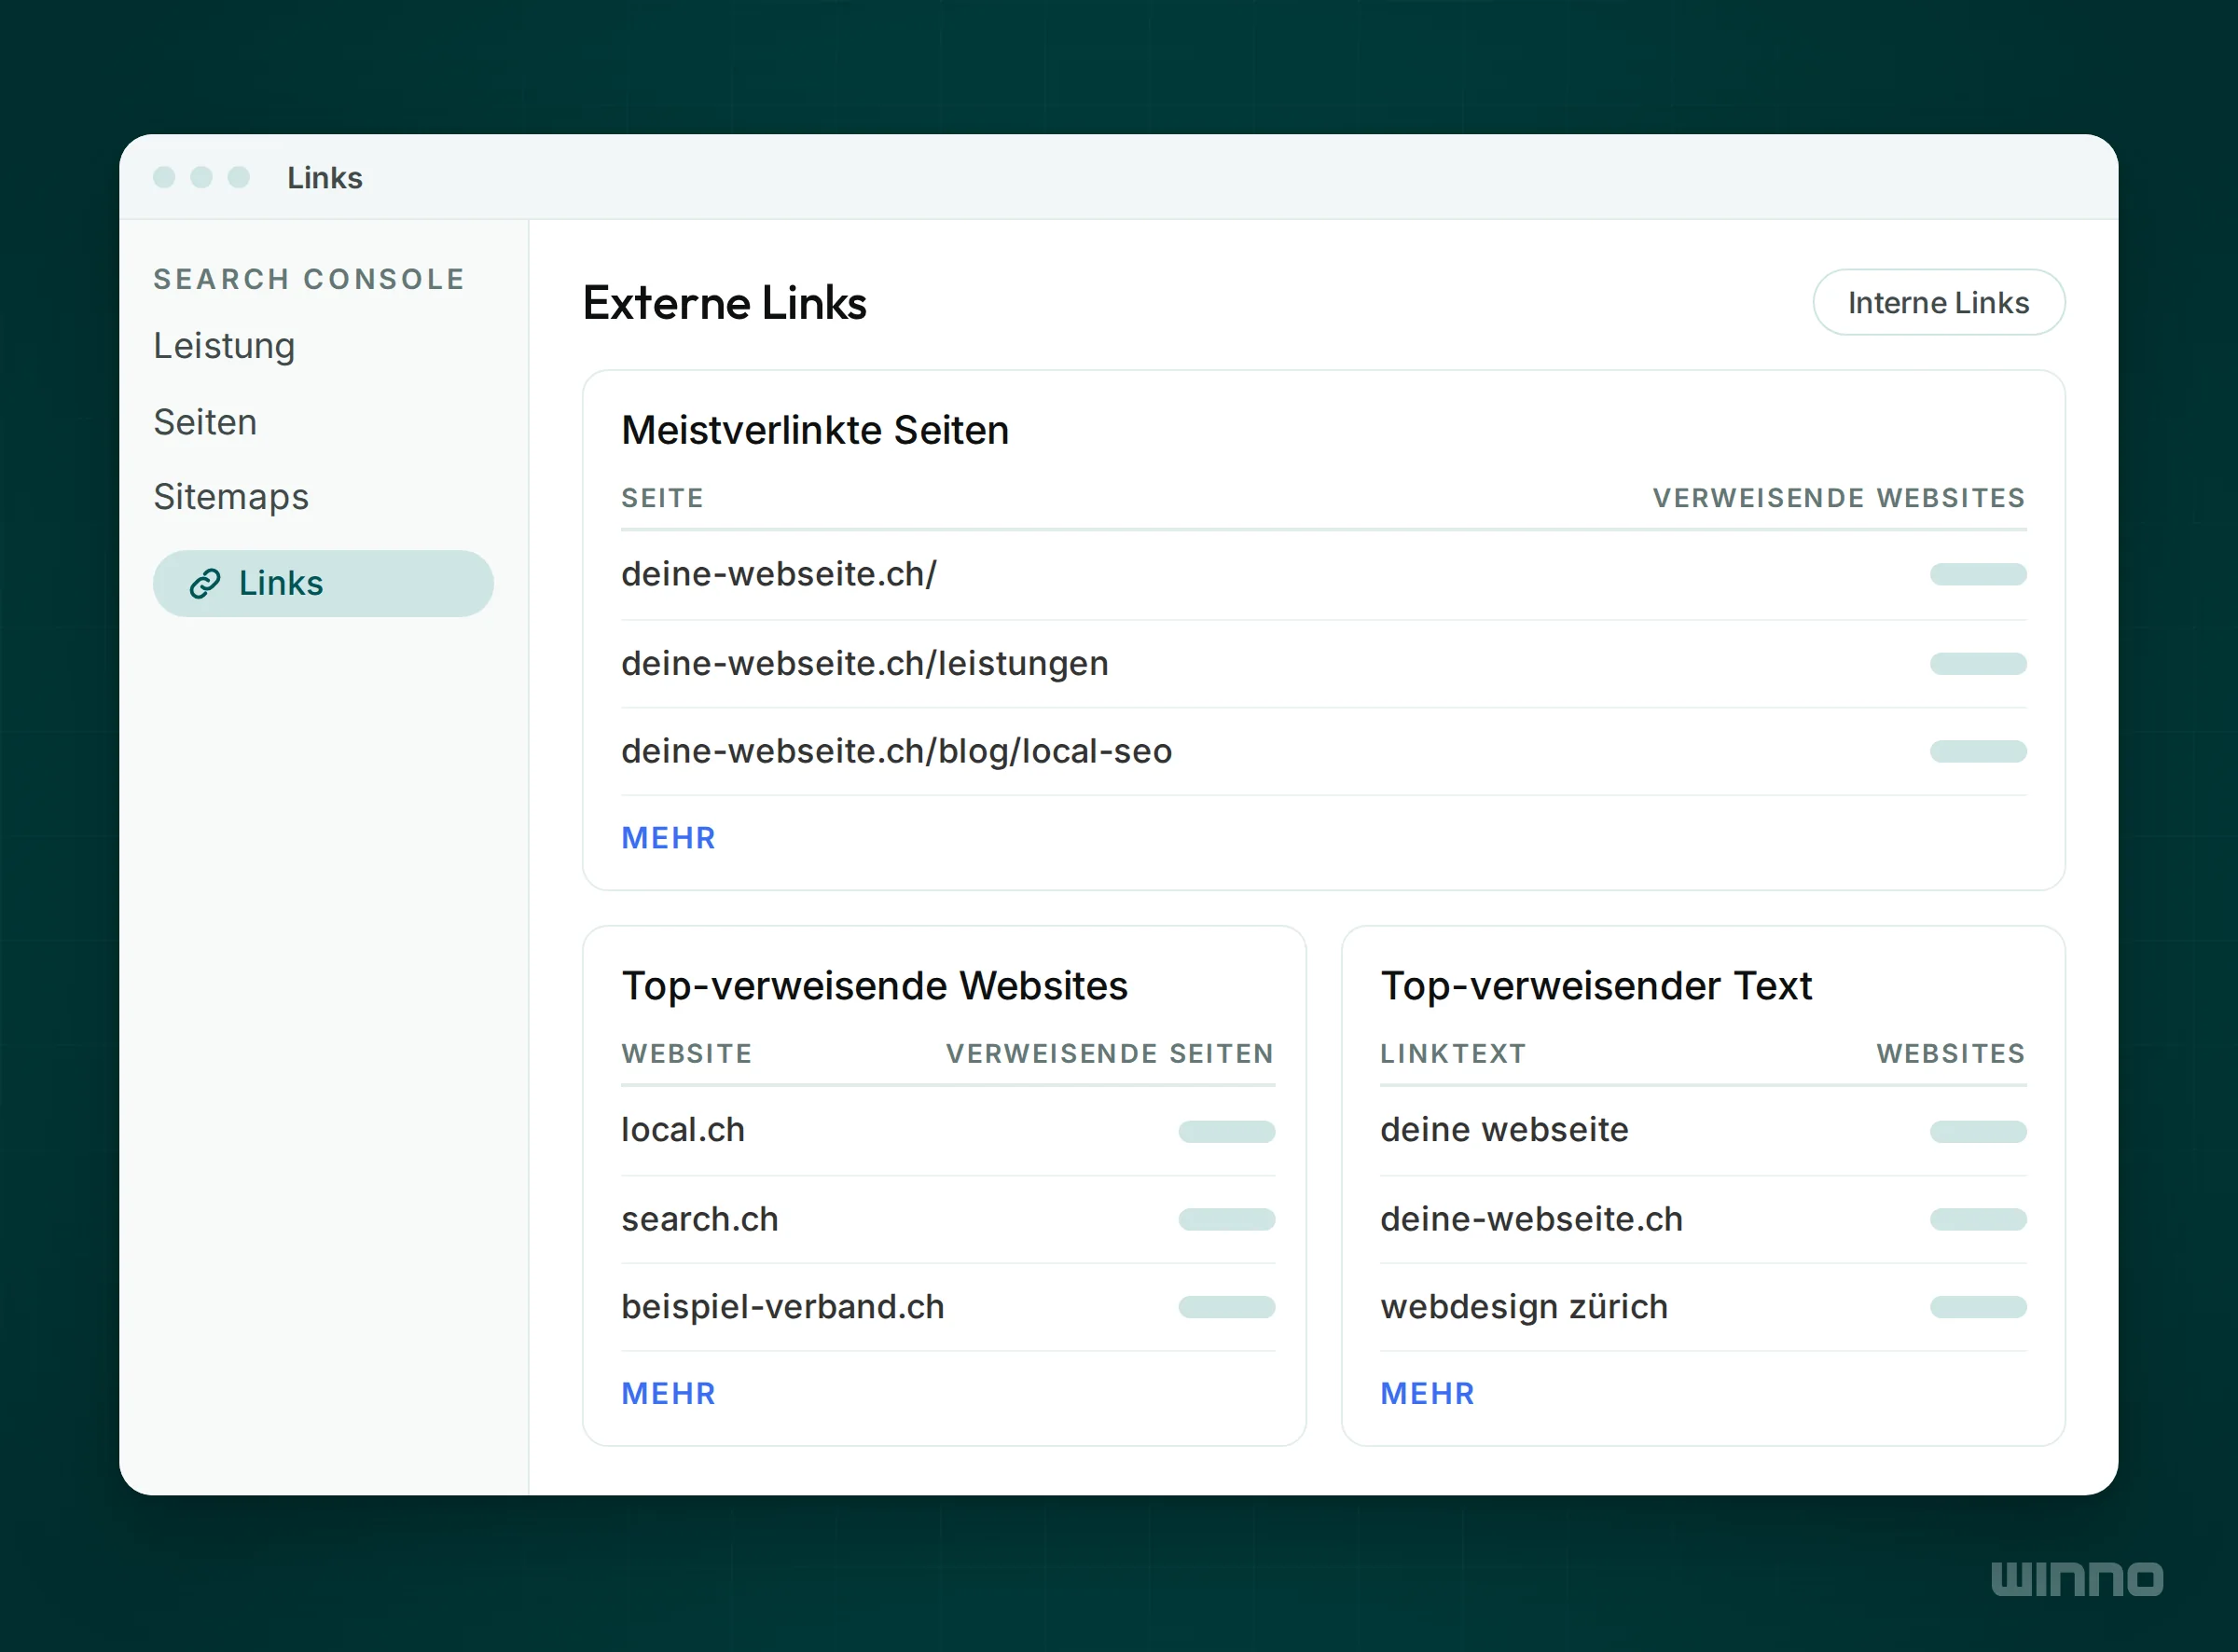Select the Links label in the sidebar
The height and width of the screenshot is (1652, 2238).
coord(281,584)
